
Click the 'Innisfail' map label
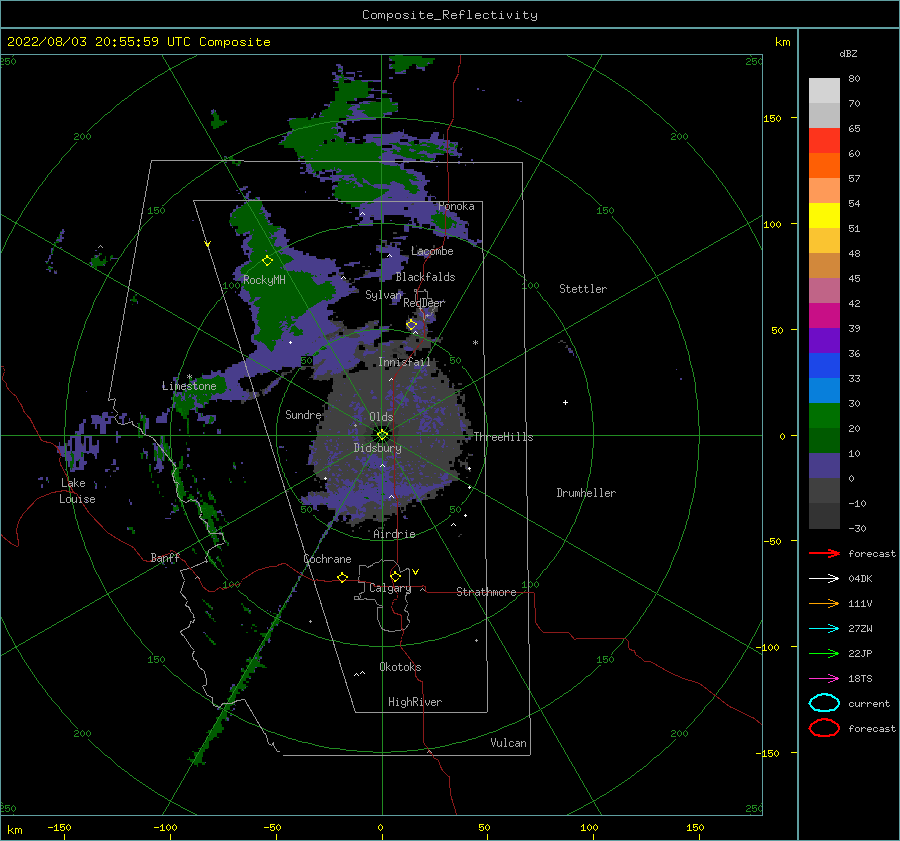404,362
